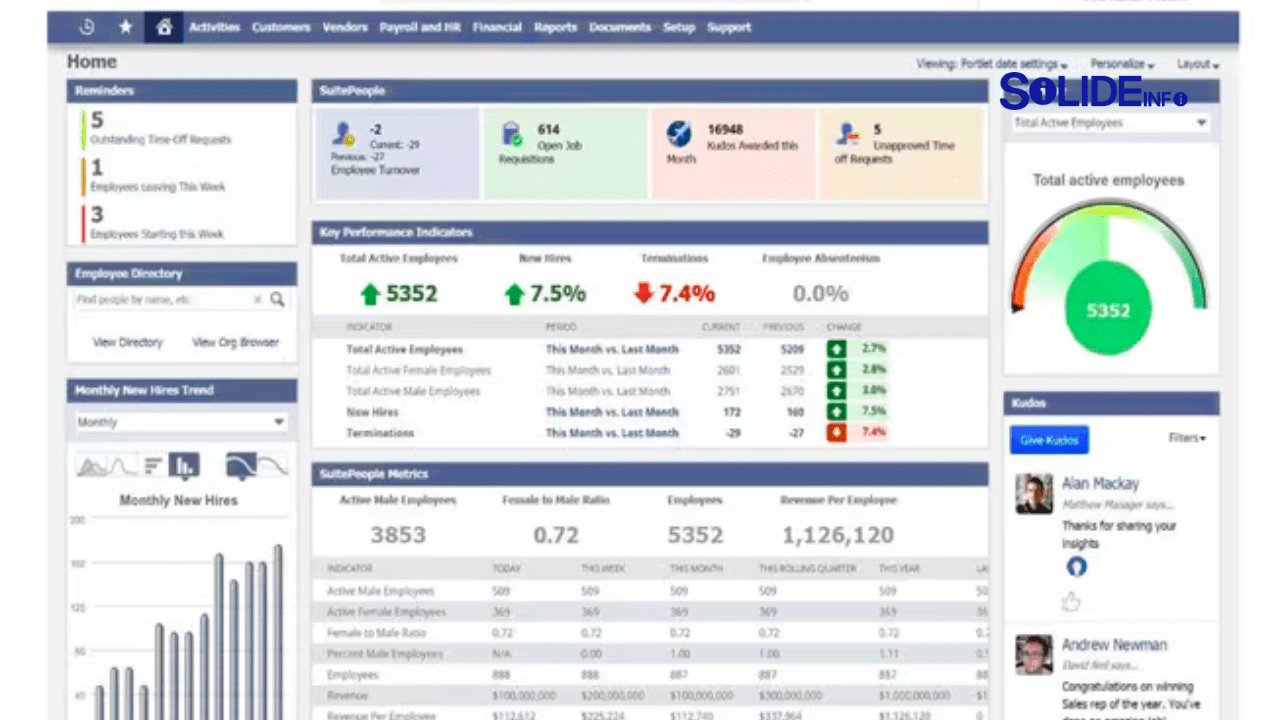Open the Setup menu

pyautogui.click(x=679, y=27)
